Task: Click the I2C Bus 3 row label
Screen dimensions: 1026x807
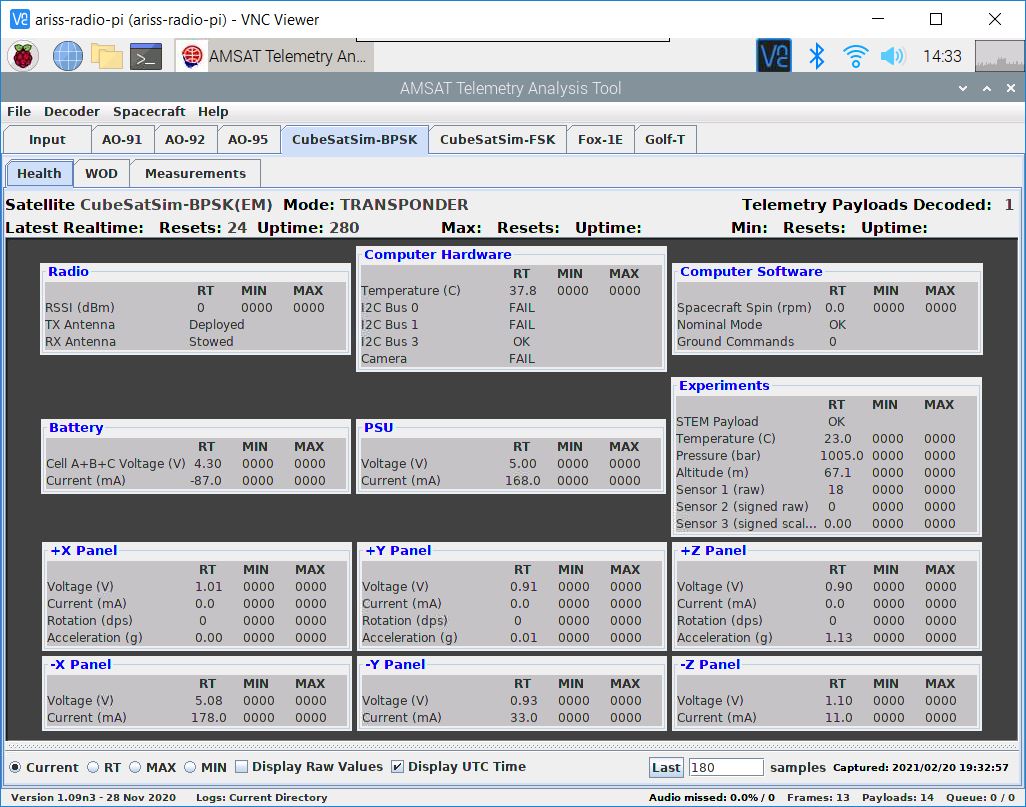Action: 390,342
